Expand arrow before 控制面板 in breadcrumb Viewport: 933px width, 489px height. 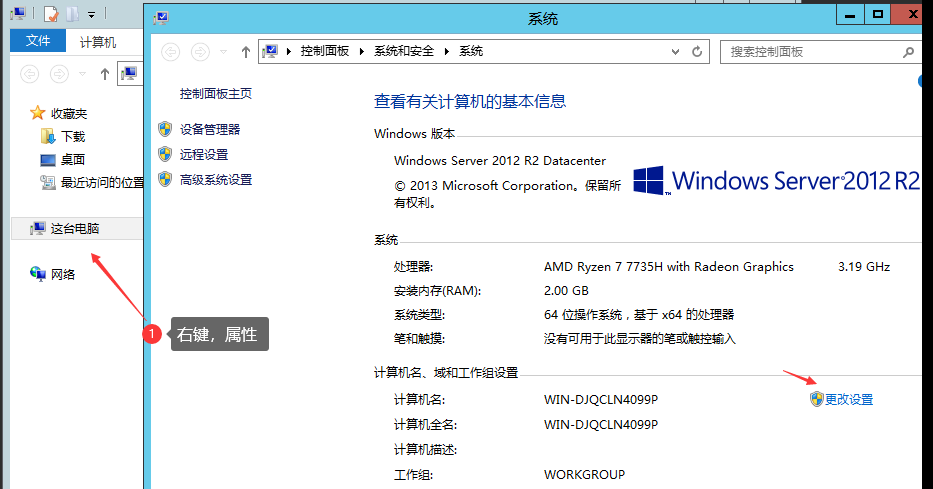[289, 52]
